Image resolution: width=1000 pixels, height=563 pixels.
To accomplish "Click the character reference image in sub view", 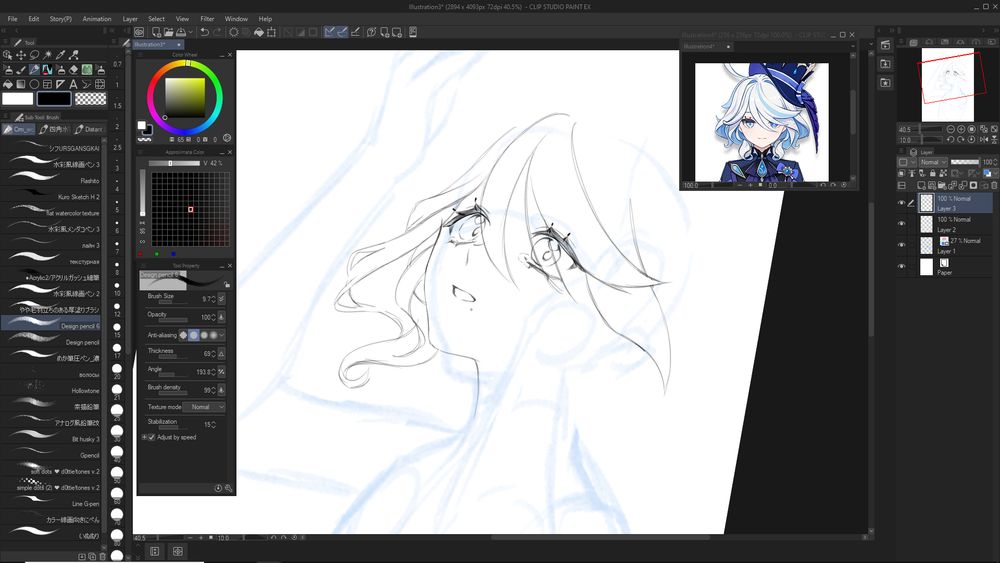I will pos(761,122).
